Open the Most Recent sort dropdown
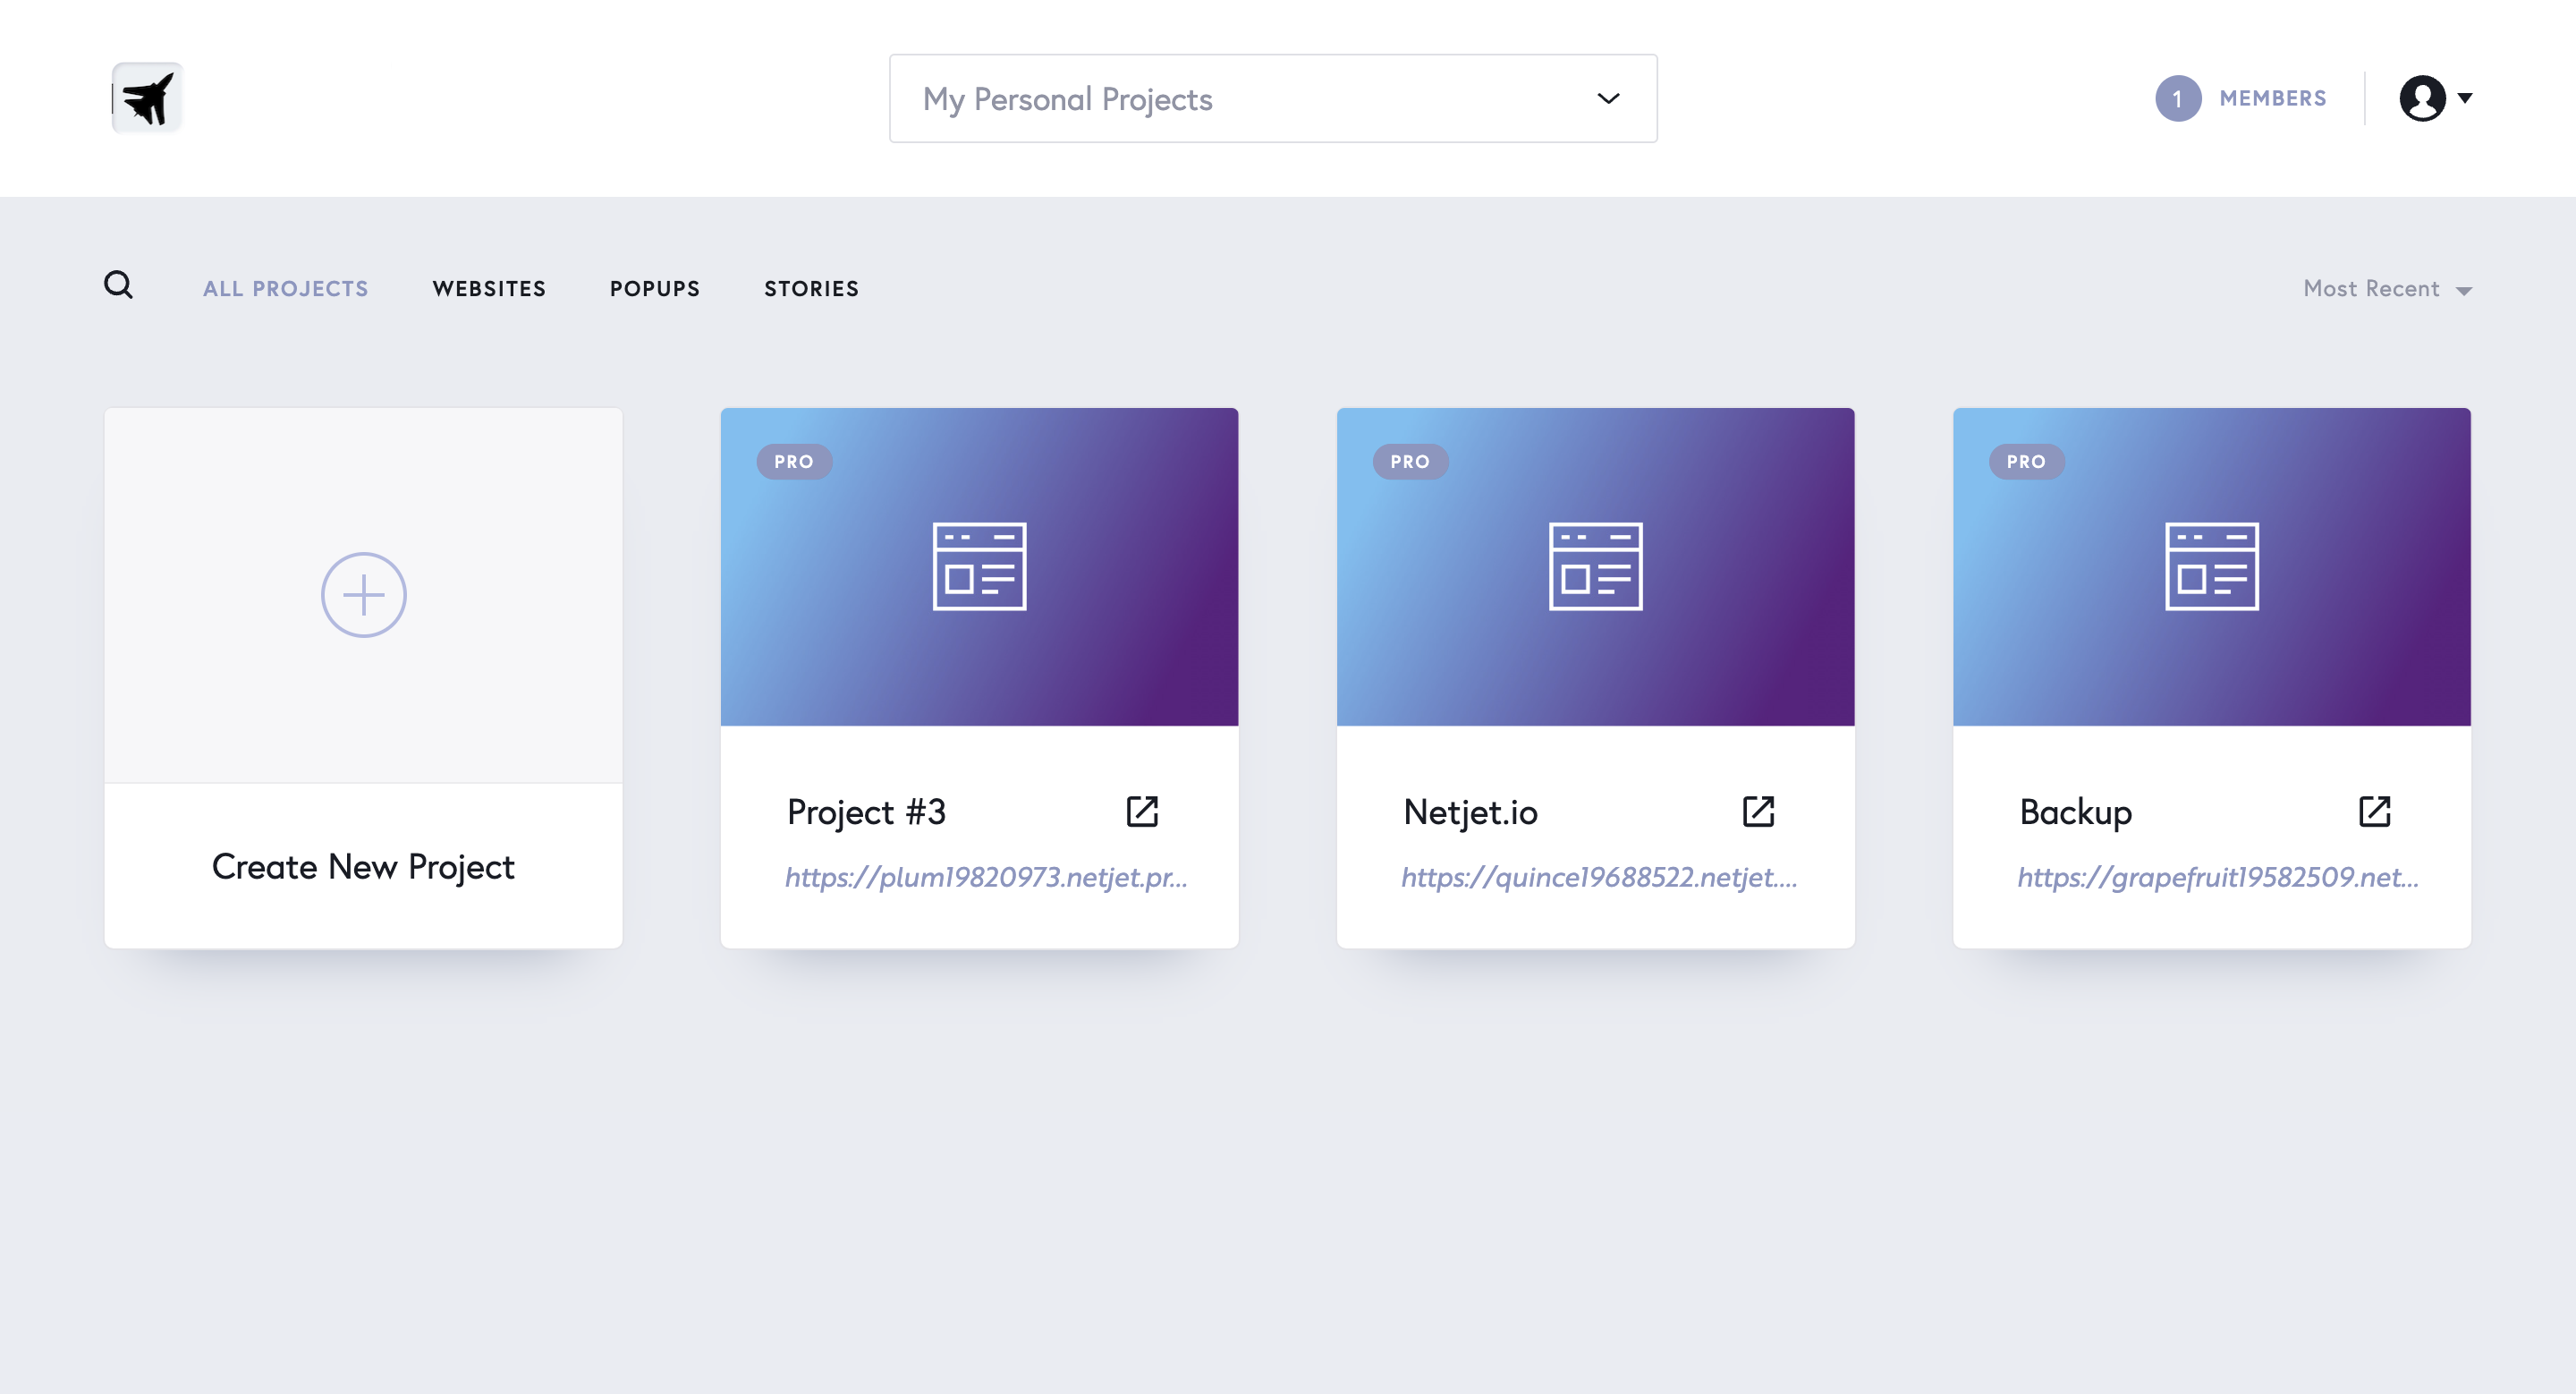Image resolution: width=2576 pixels, height=1394 pixels. coord(2386,288)
